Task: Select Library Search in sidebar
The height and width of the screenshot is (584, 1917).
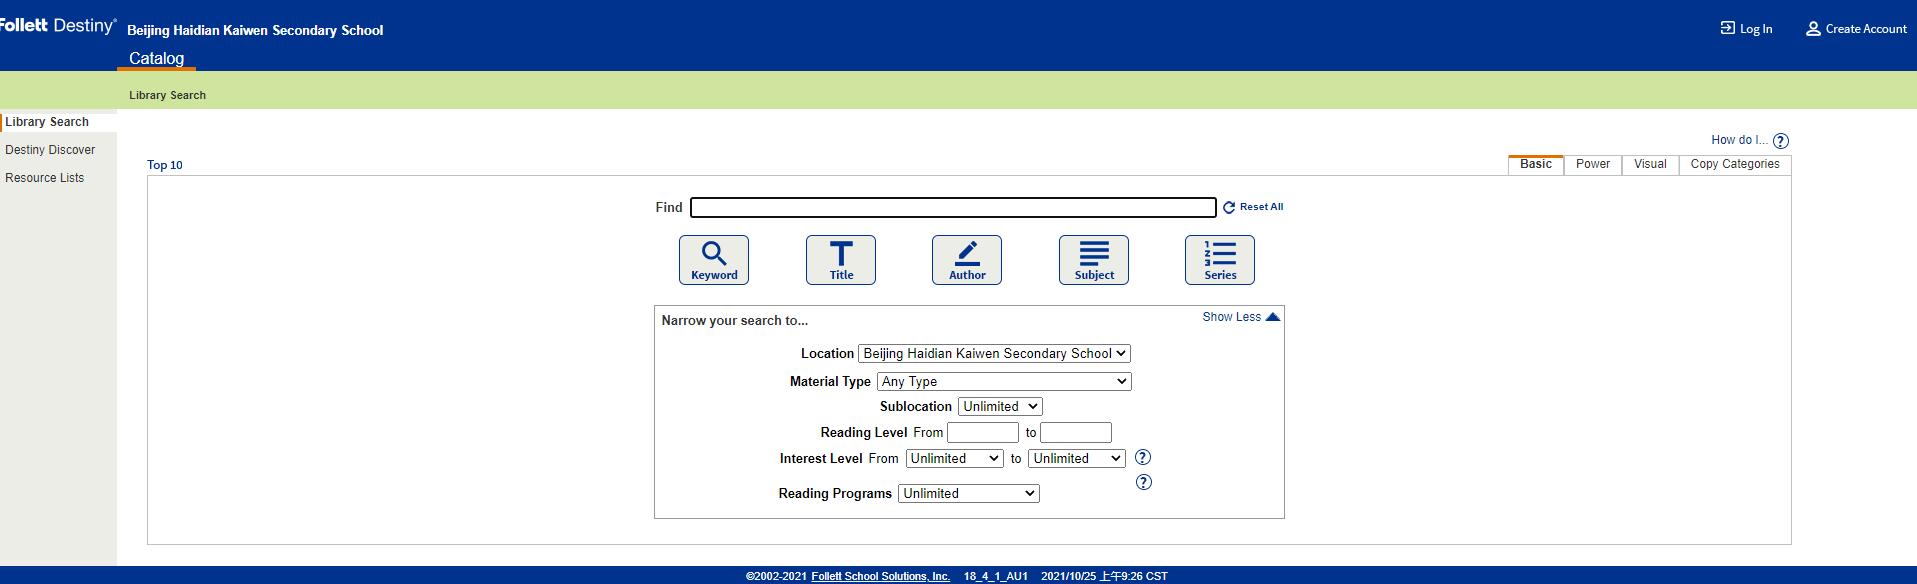Action: click(x=47, y=122)
